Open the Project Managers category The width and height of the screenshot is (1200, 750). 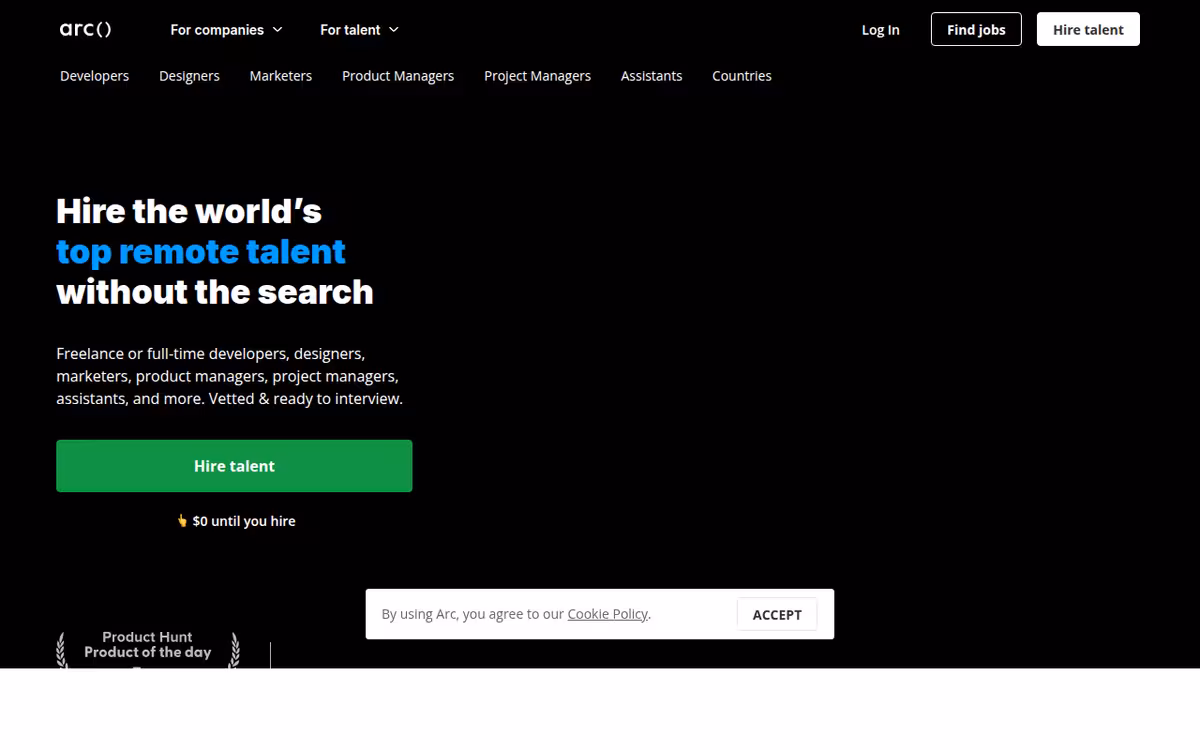(x=537, y=76)
